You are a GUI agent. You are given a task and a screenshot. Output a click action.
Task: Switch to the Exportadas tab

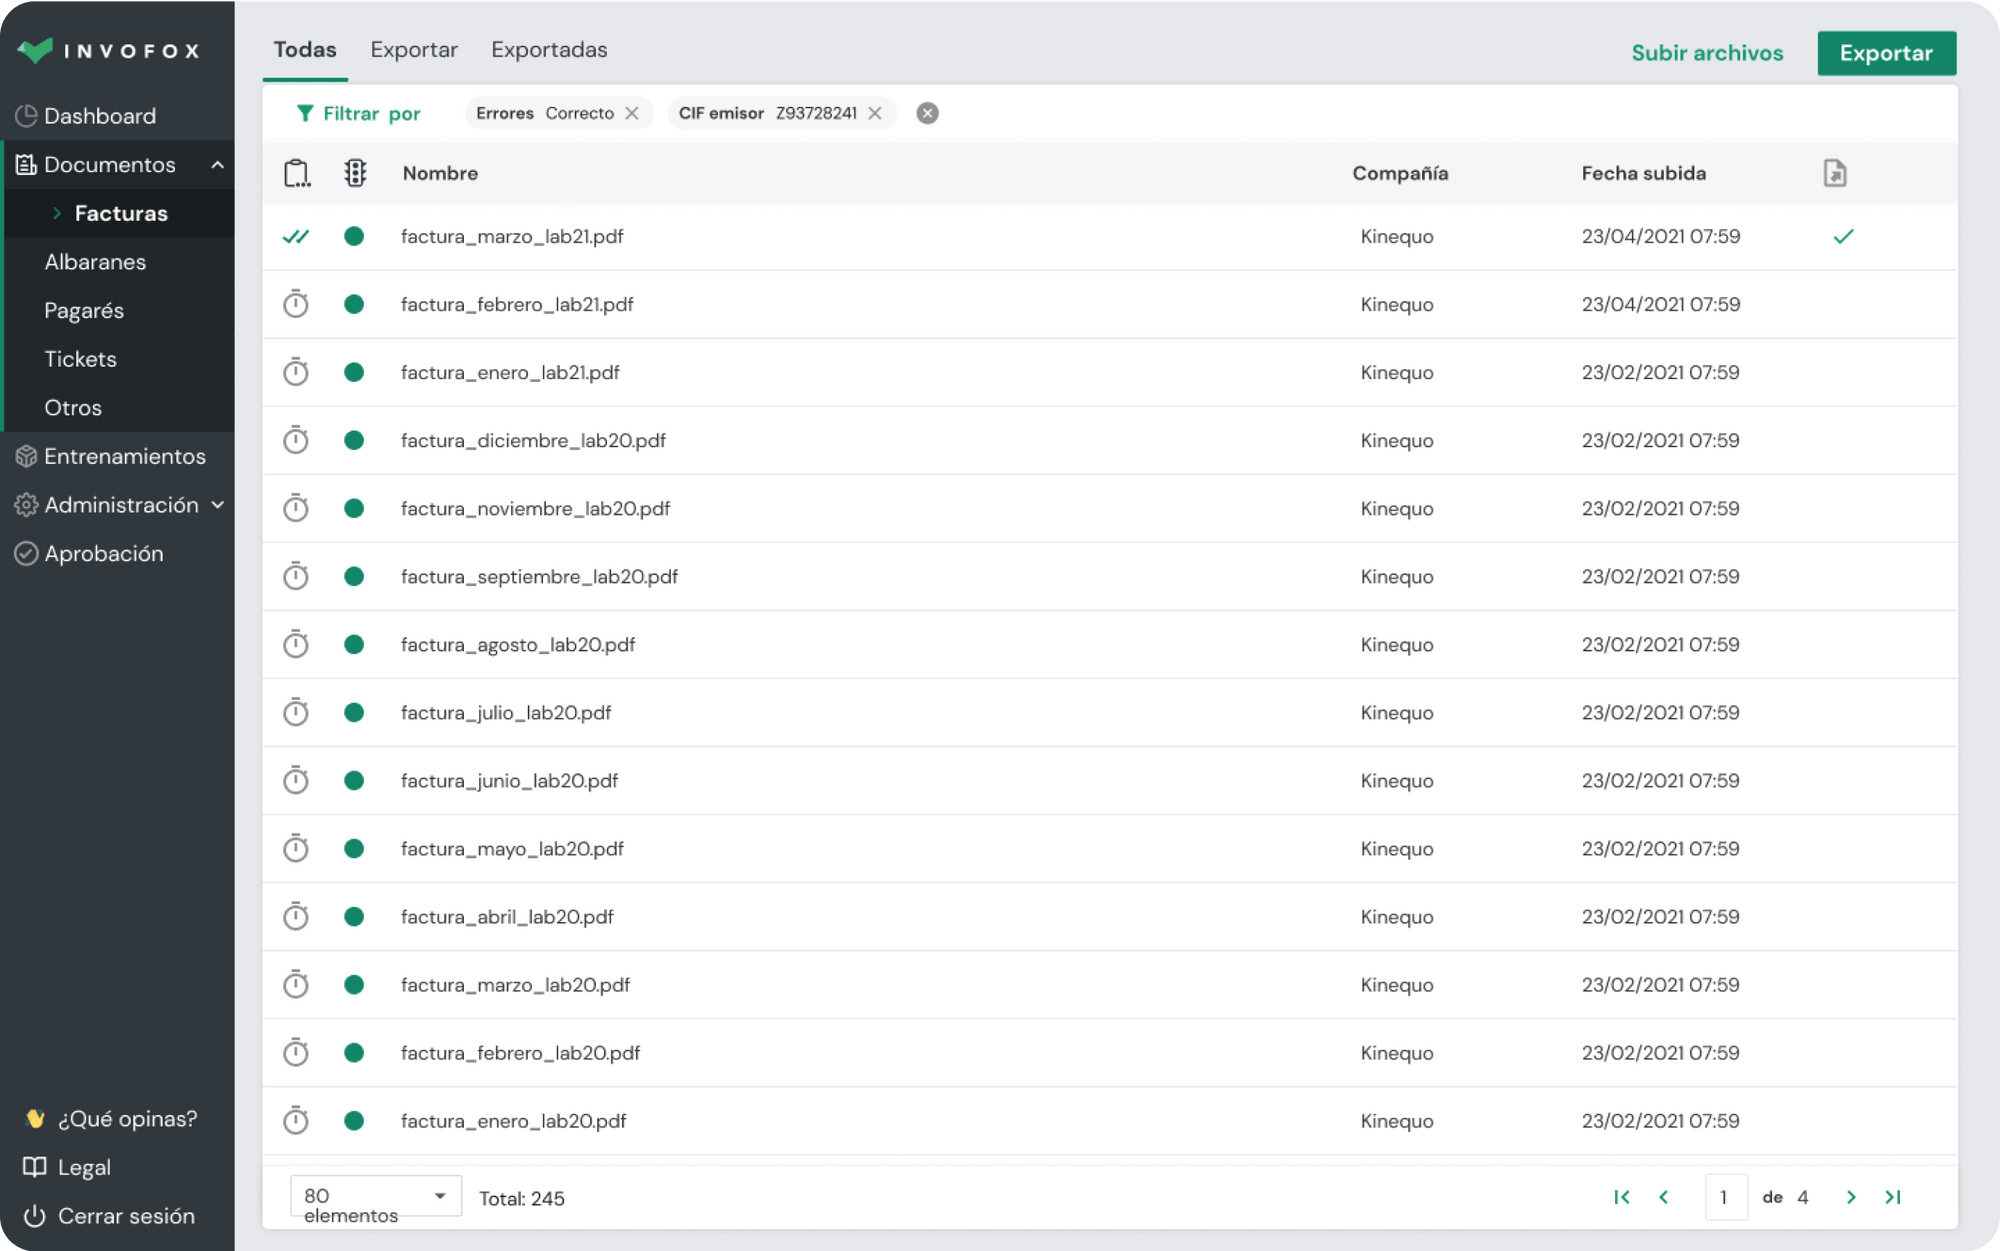point(548,49)
